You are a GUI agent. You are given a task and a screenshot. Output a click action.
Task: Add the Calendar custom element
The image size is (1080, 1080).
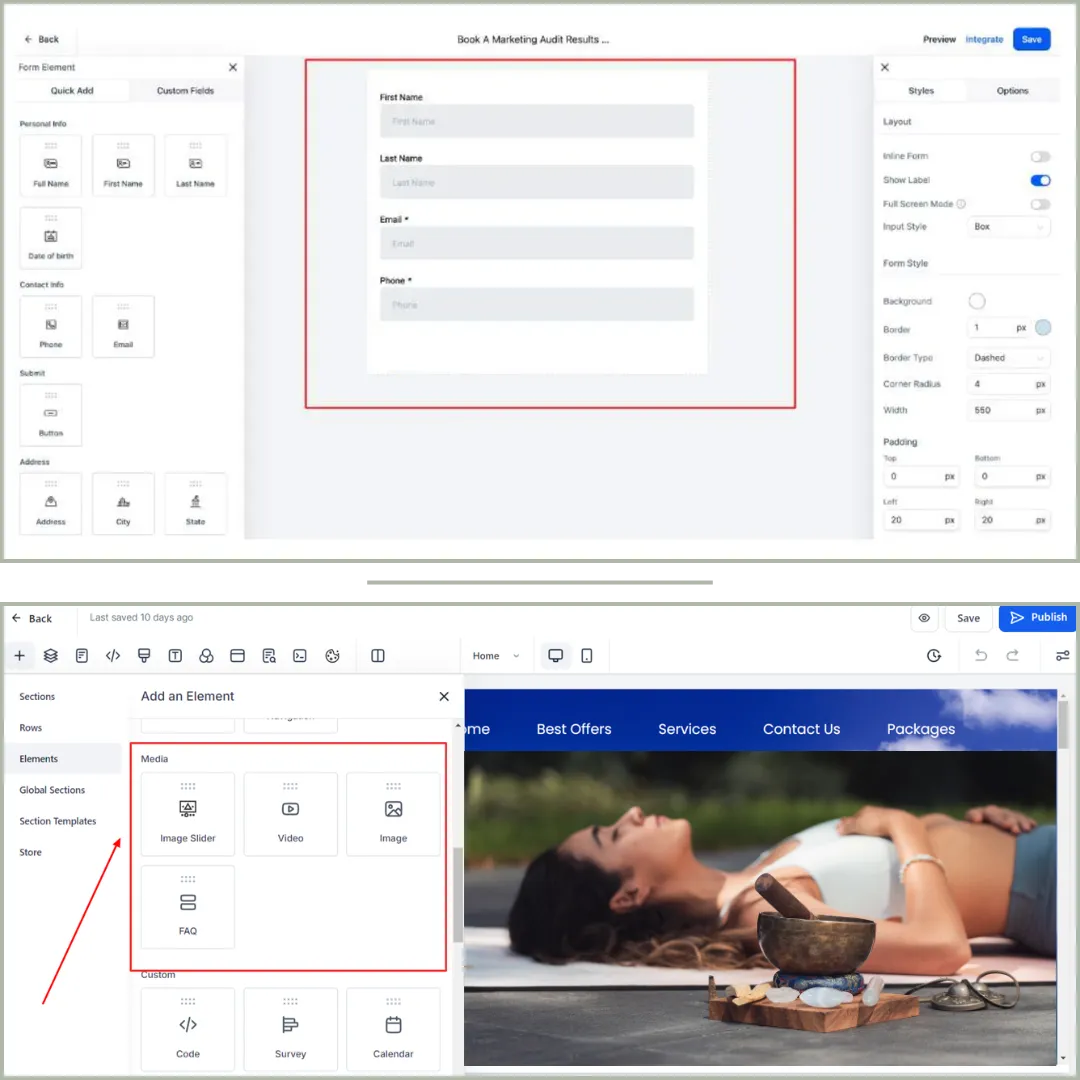click(393, 1030)
